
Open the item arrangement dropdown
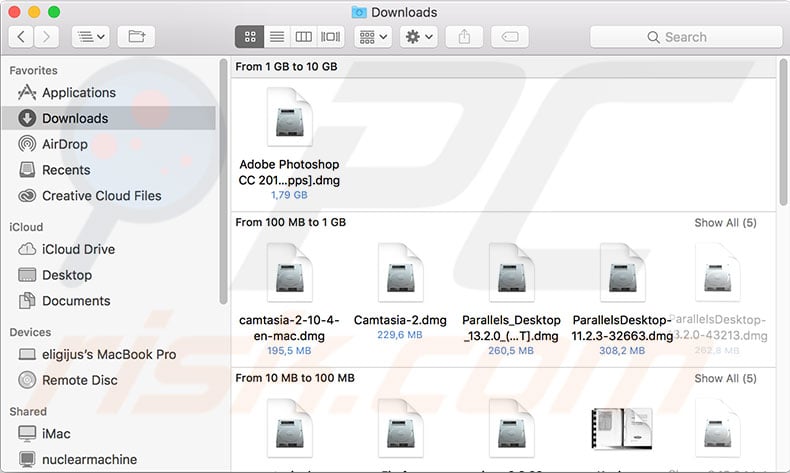[373, 37]
